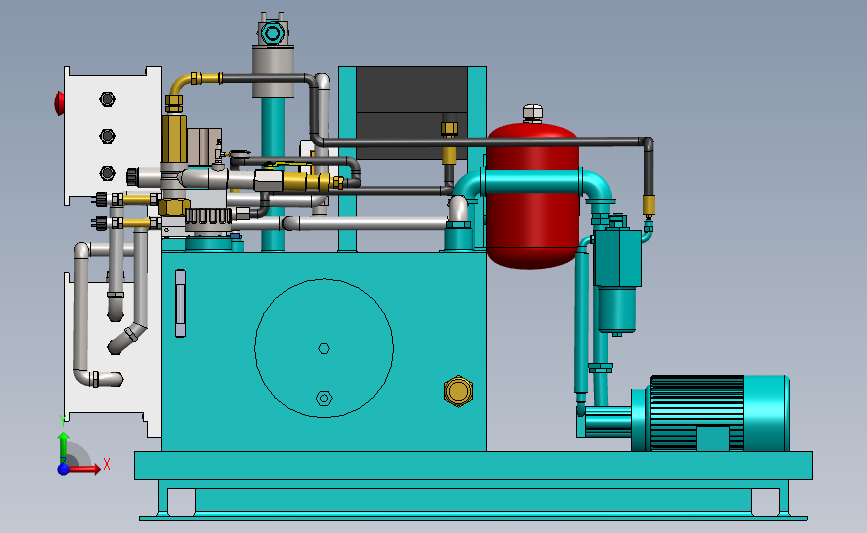867x533 pixels.
Task: Click the teal ring atop the breather
Action: 272,33
